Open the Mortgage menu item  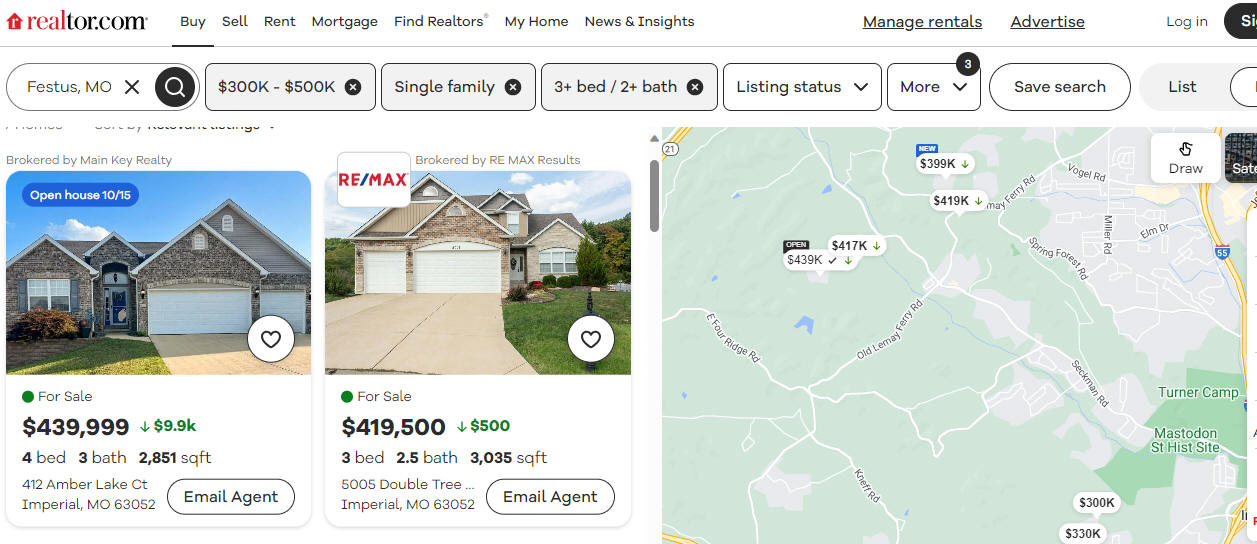pos(345,21)
